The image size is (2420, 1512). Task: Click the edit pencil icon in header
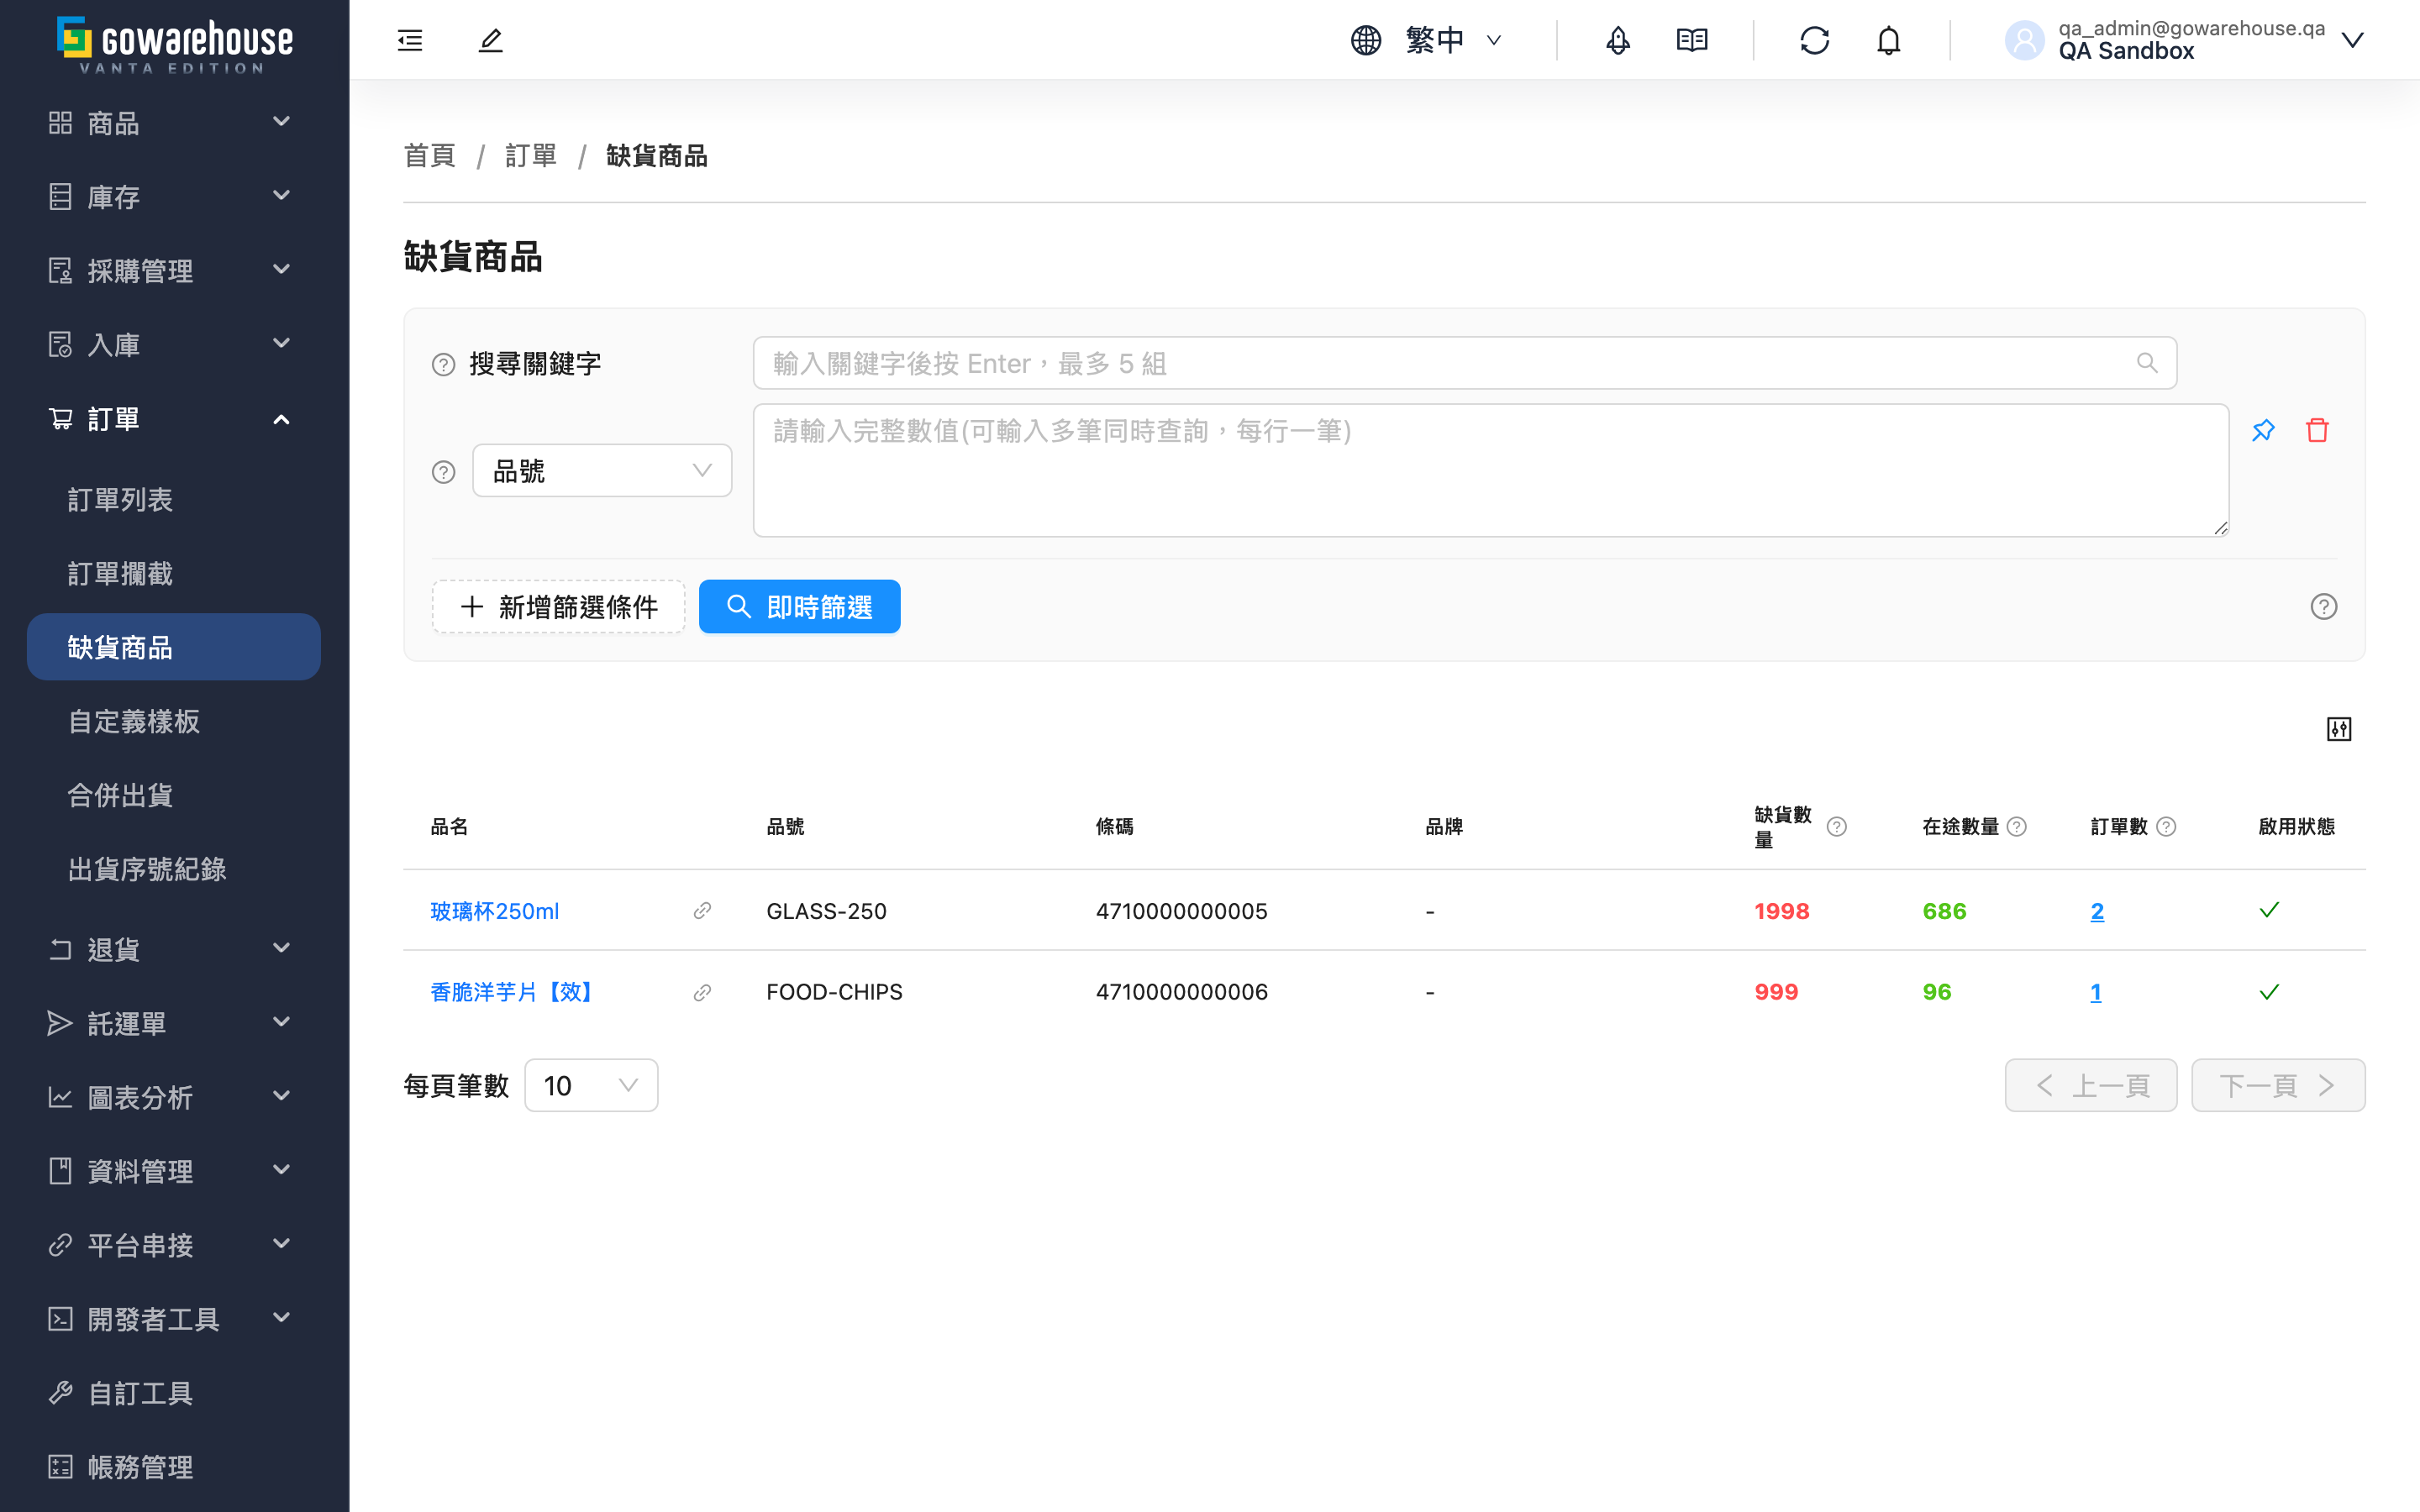tap(490, 40)
